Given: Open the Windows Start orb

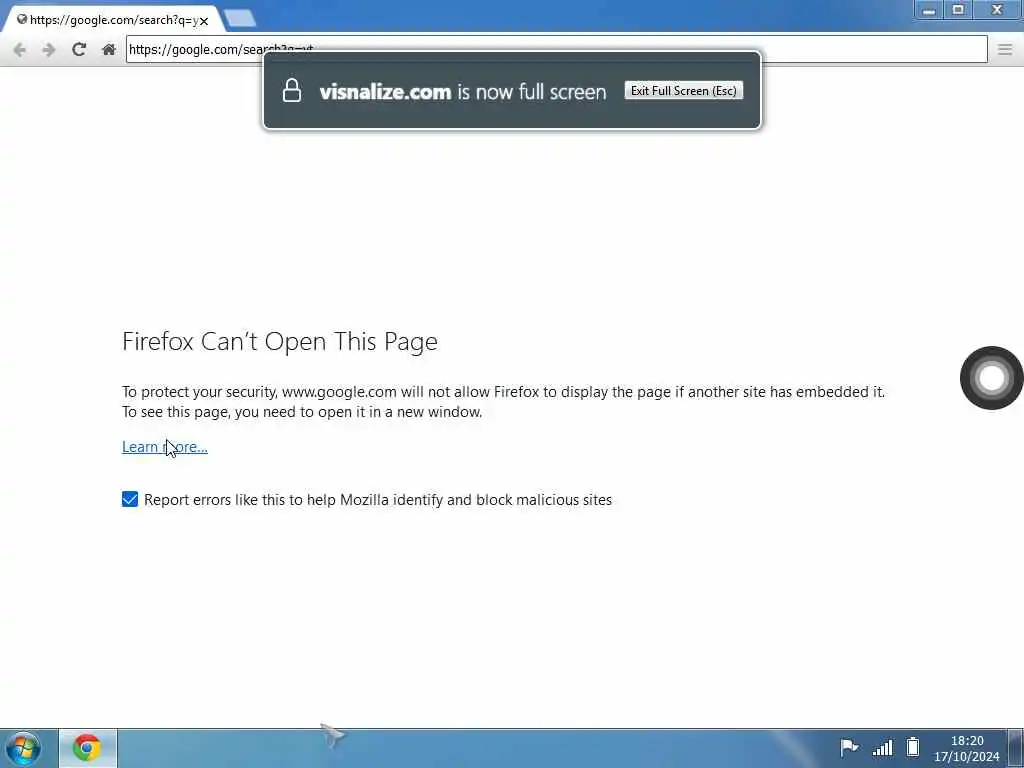Looking at the screenshot, I should pos(24,748).
